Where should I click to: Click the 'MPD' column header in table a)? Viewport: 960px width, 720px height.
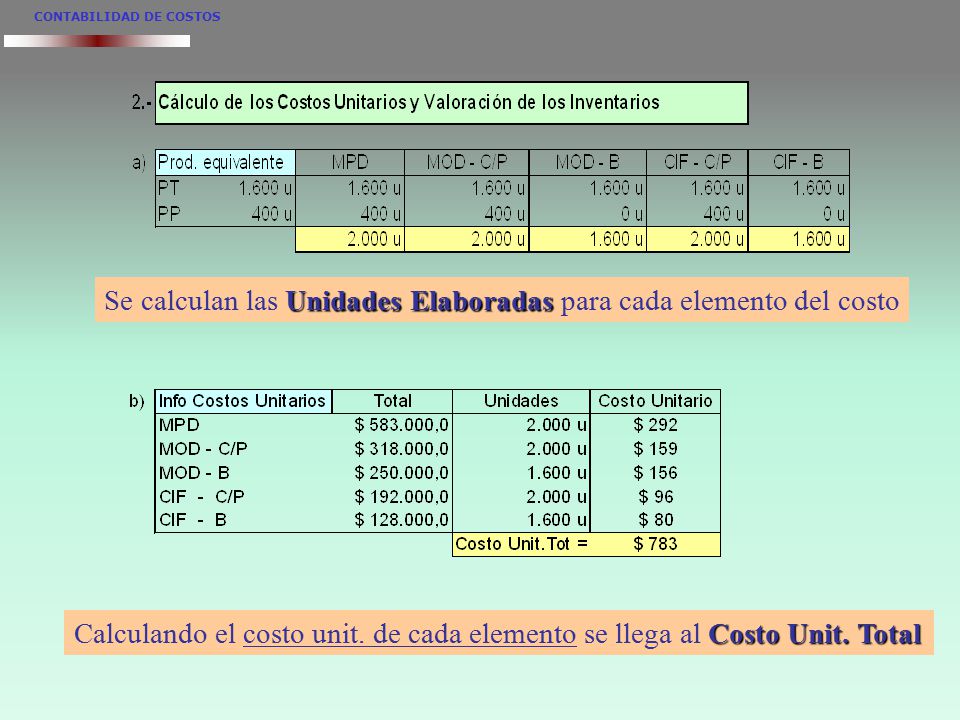pyautogui.click(x=350, y=162)
